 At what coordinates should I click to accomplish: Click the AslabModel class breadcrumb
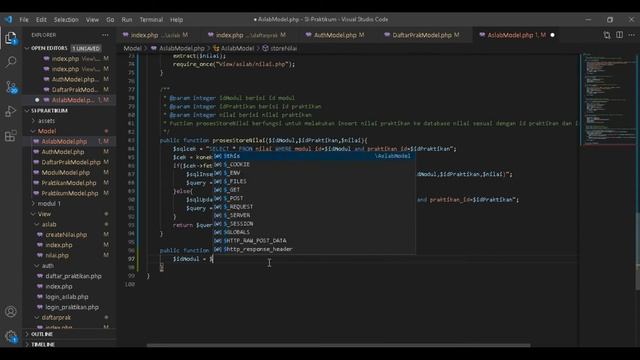(233, 48)
